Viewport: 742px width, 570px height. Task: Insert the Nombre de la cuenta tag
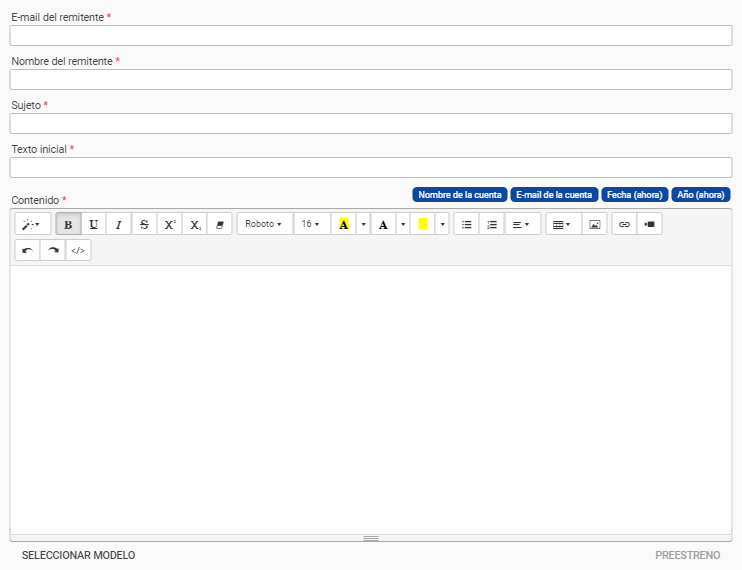pyautogui.click(x=460, y=194)
